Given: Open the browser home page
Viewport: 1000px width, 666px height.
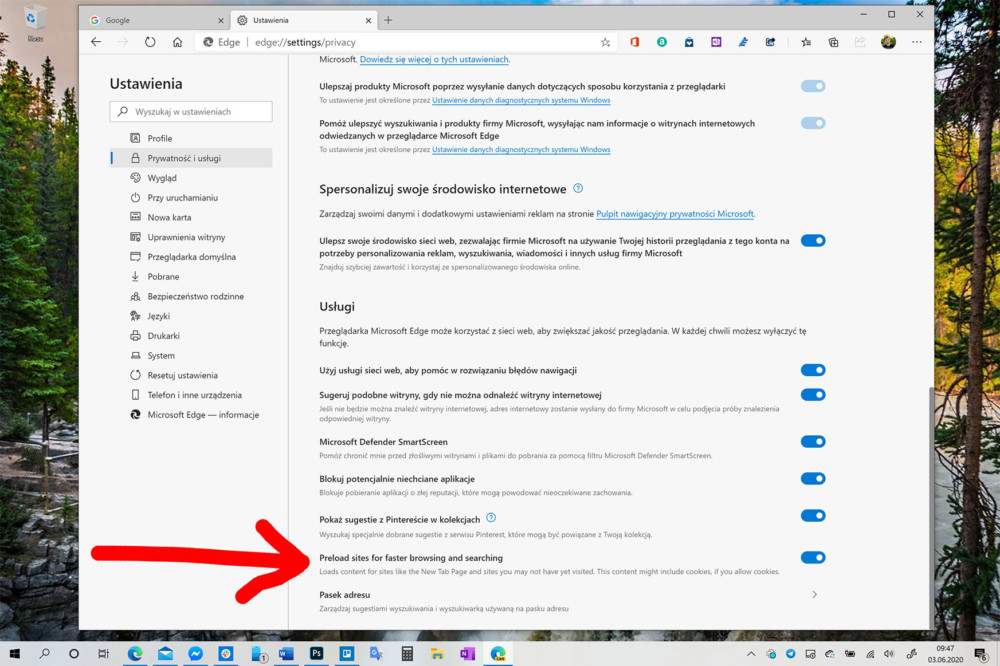Looking at the screenshot, I should (177, 42).
